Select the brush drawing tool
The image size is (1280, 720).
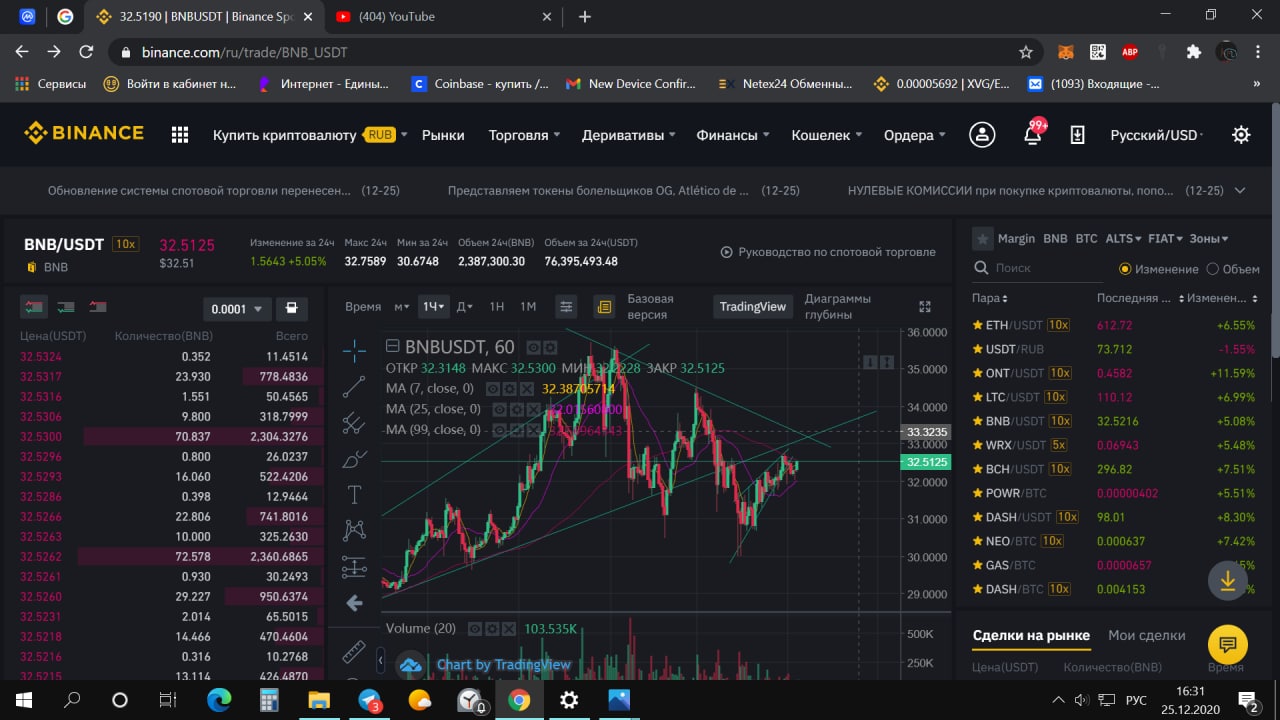pos(354,459)
